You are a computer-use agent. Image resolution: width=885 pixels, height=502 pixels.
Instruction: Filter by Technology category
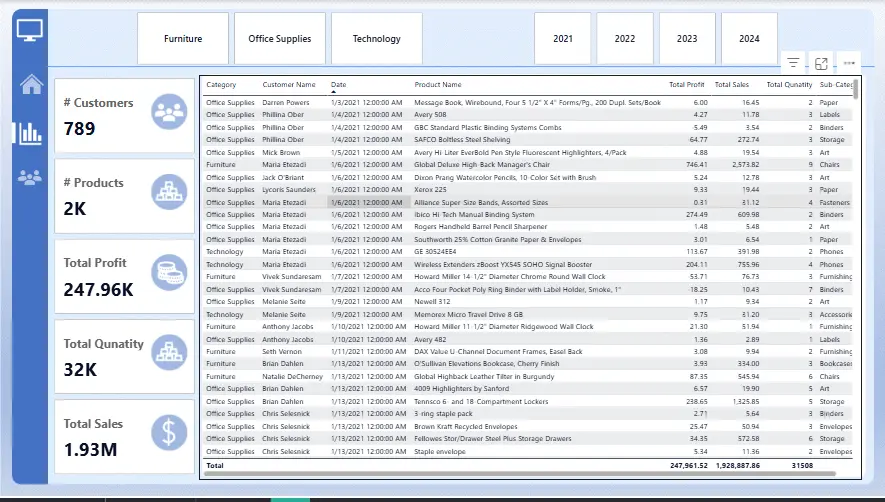point(376,38)
